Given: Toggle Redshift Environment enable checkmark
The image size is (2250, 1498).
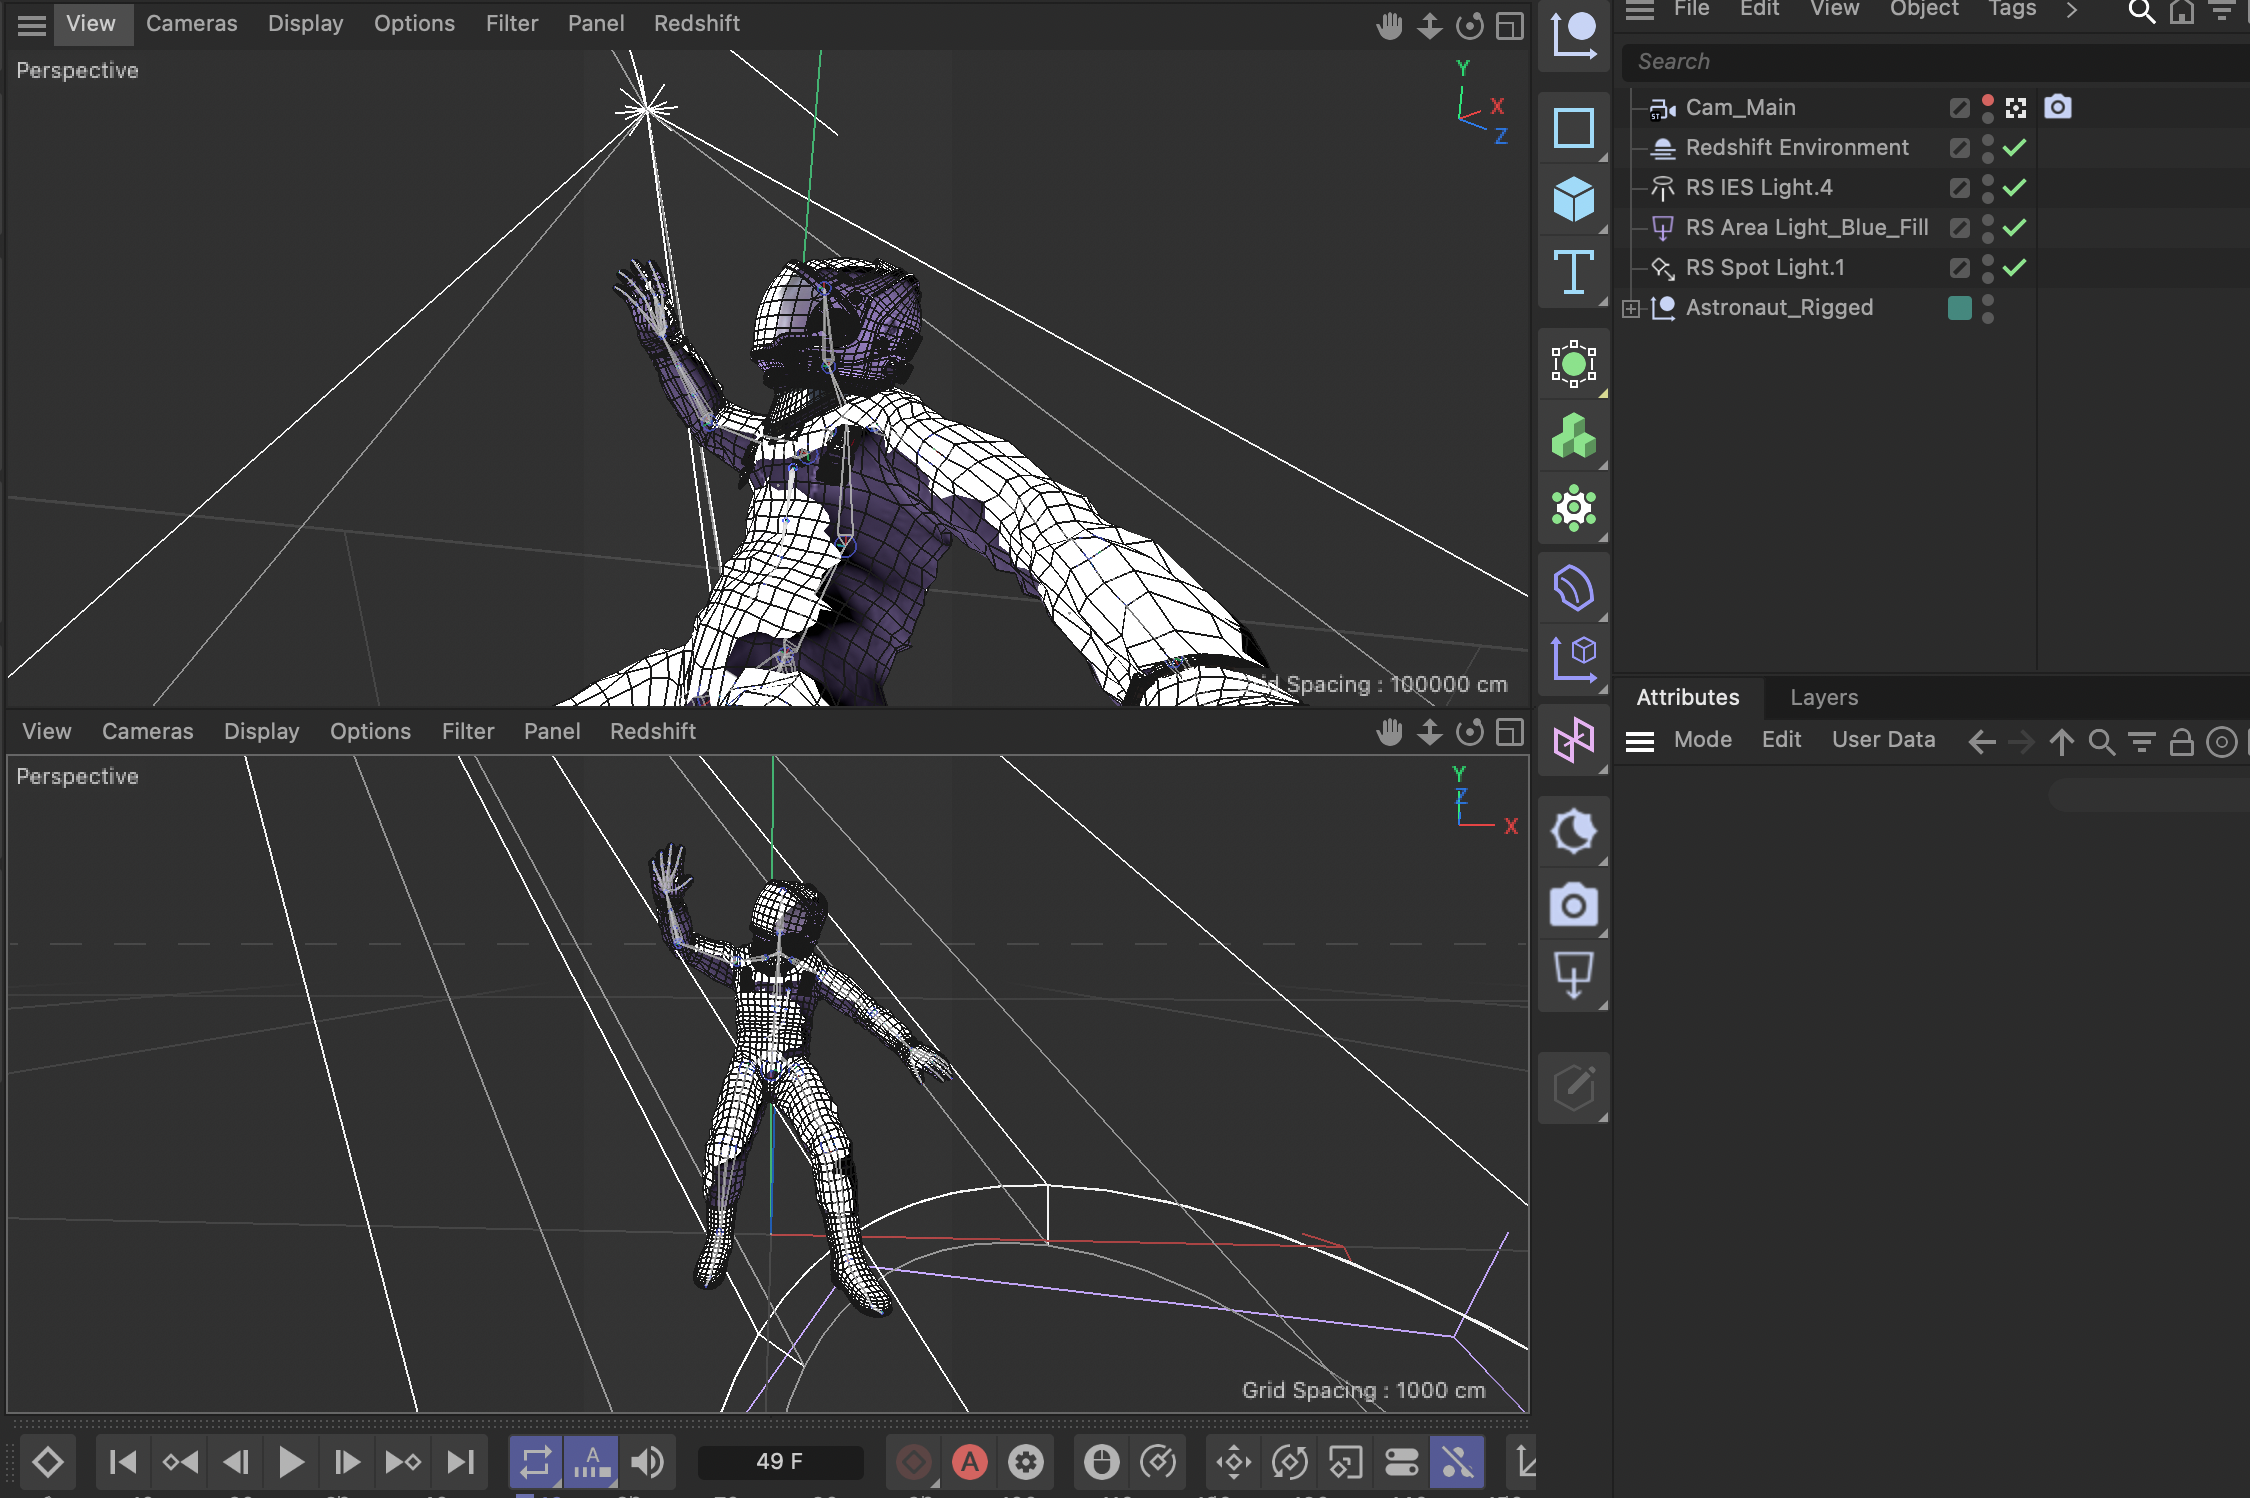Looking at the screenshot, I should coord(2015,147).
